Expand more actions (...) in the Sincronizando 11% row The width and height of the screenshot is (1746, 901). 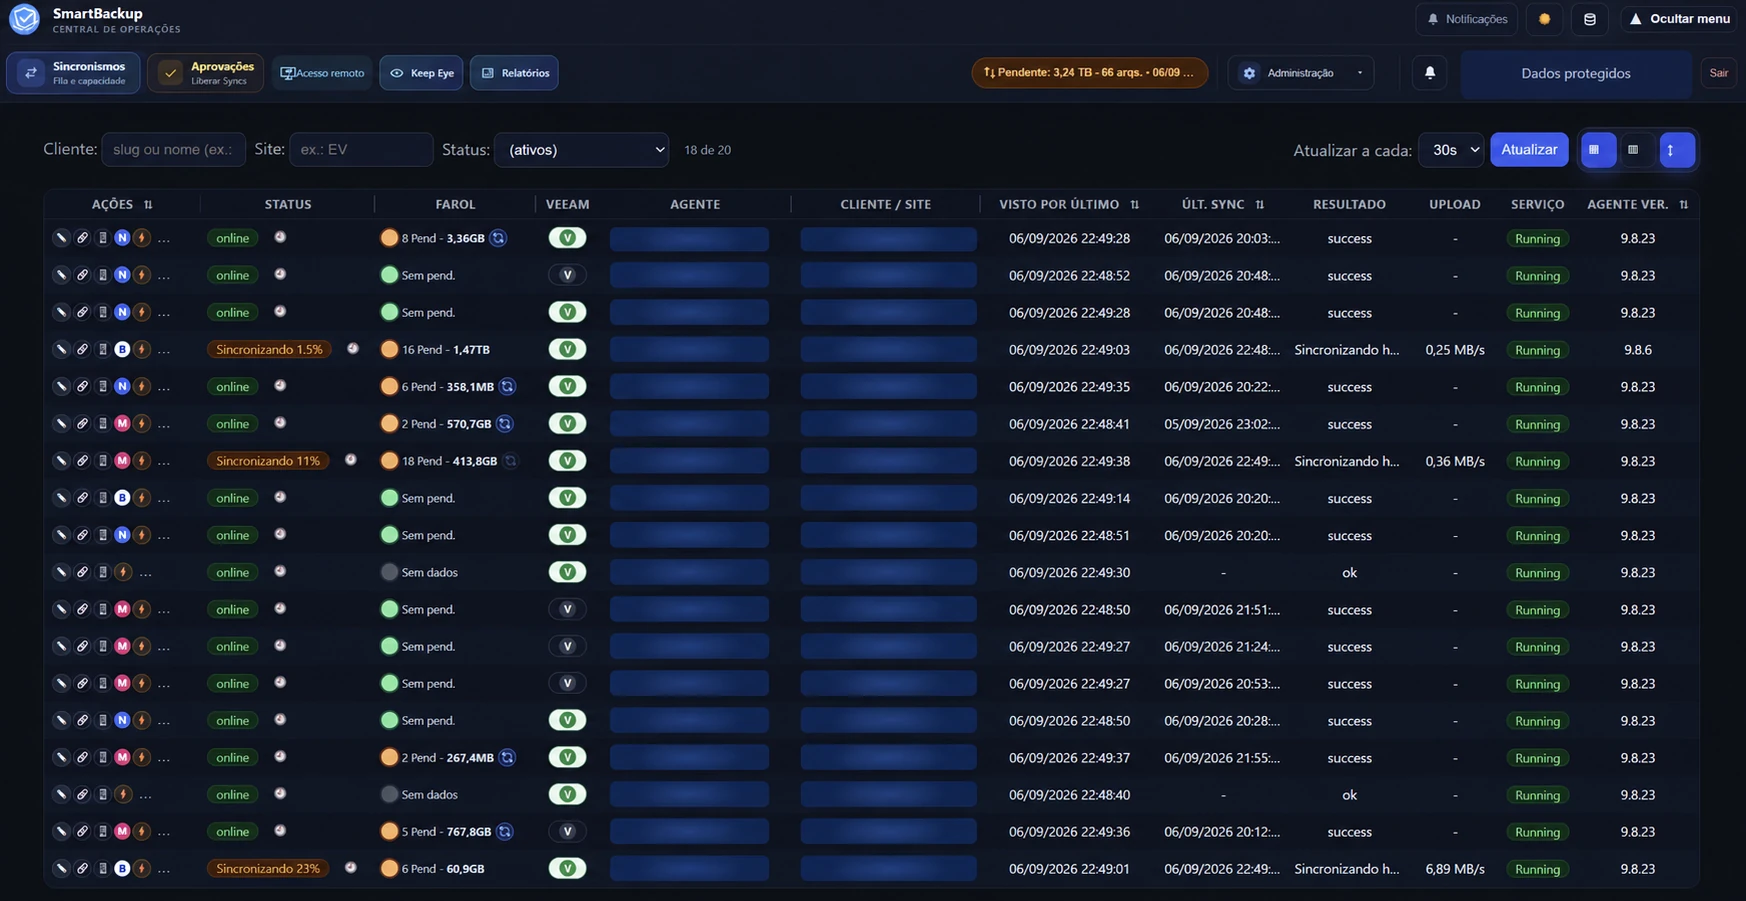(x=164, y=462)
